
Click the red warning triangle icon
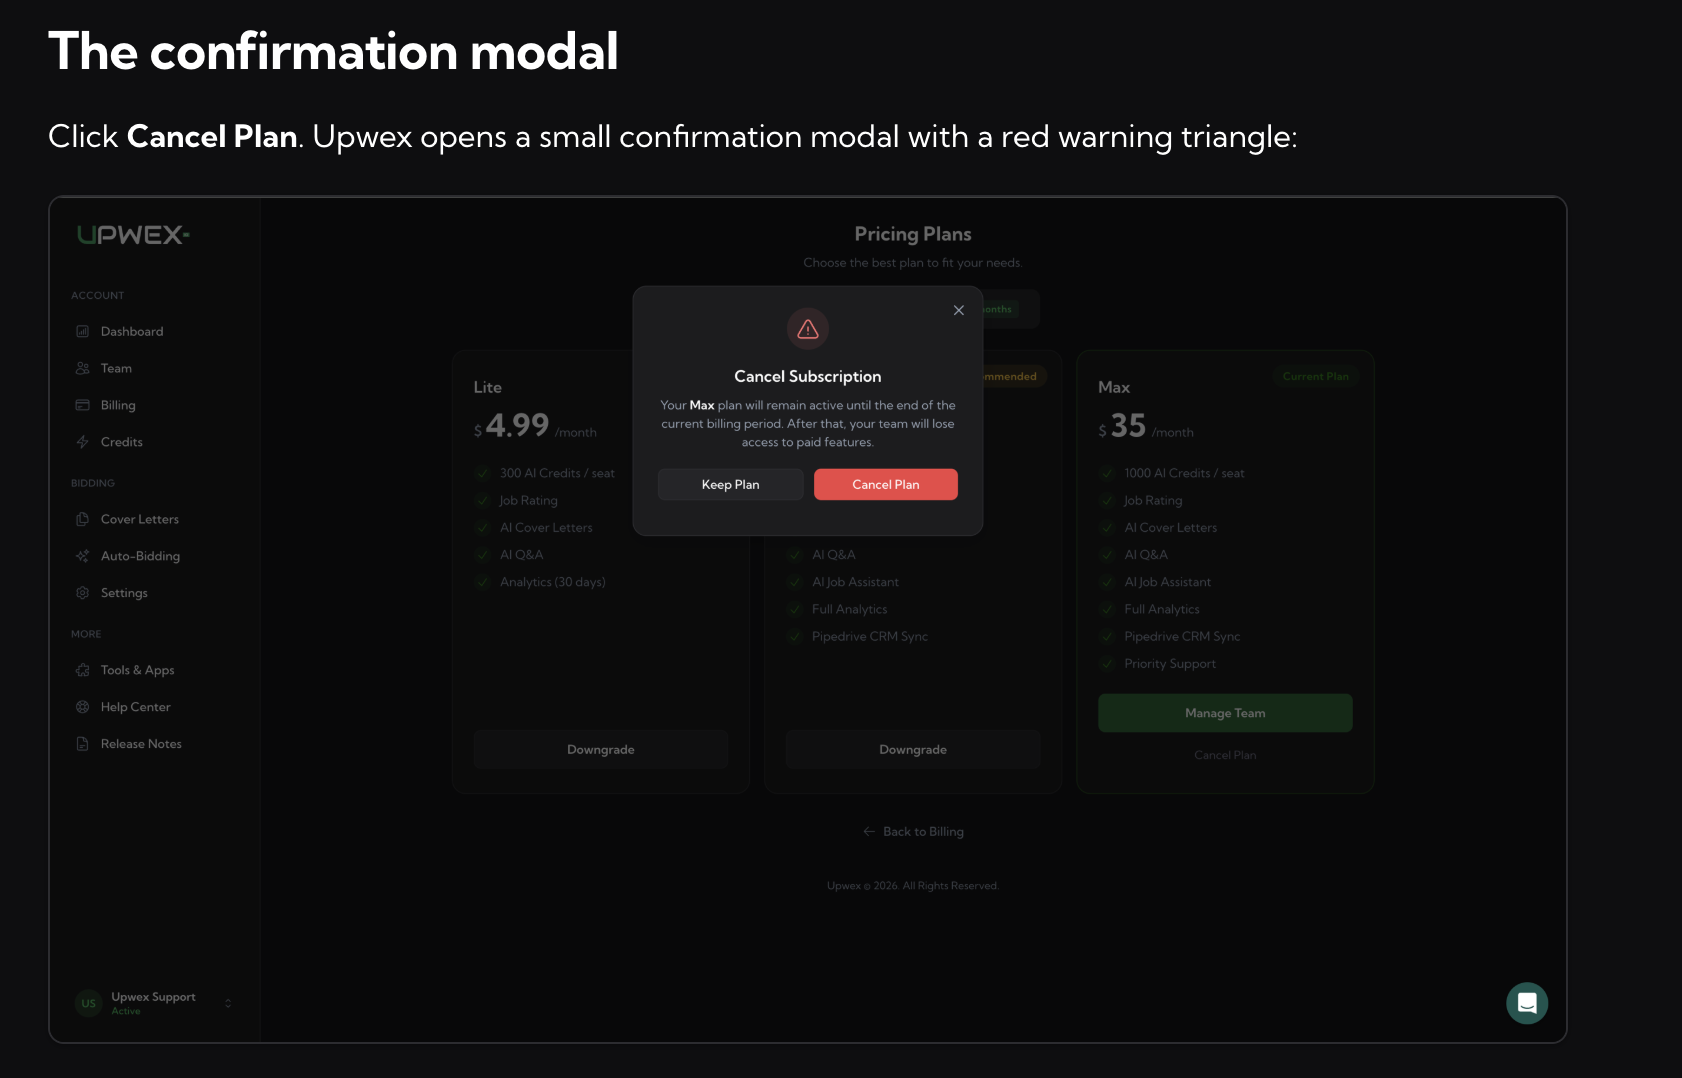808,329
